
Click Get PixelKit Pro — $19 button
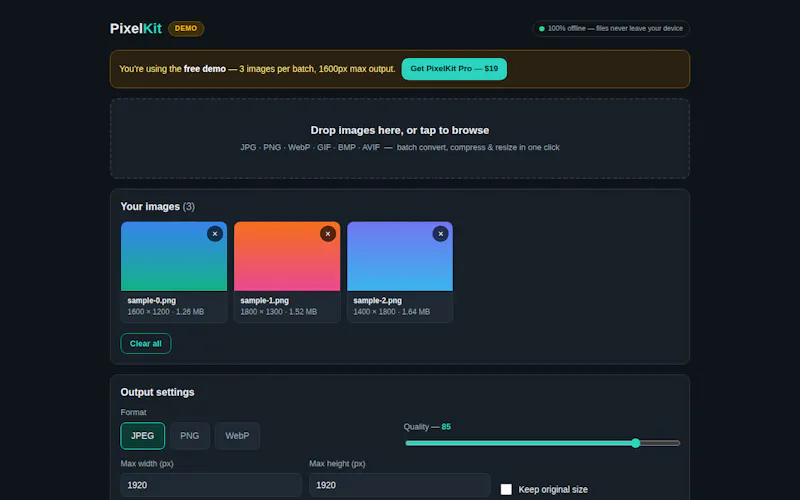(x=454, y=69)
